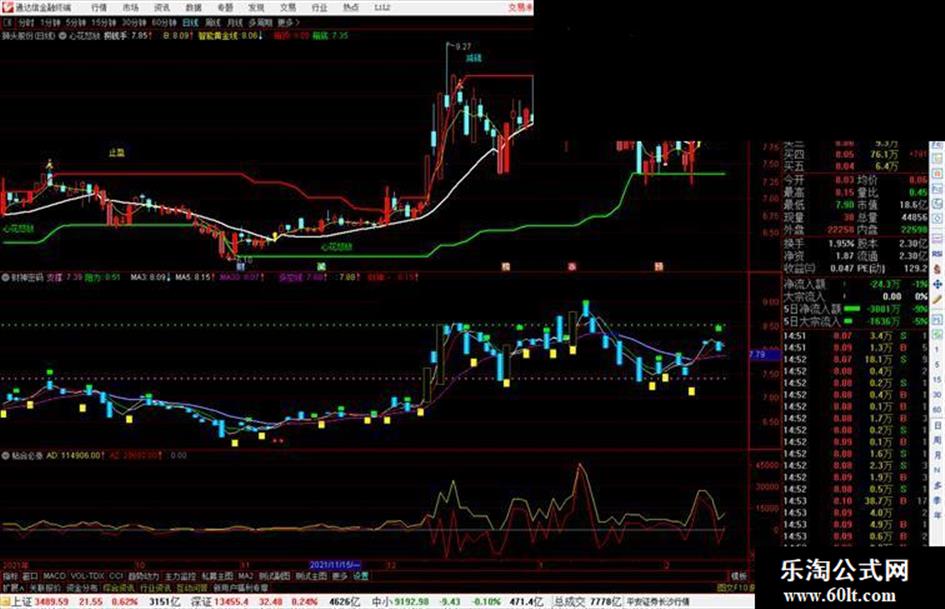Screen dimensions: 945x609
Task: Click the blue move-arrows icon in right toolbar
Action: click(937, 284)
